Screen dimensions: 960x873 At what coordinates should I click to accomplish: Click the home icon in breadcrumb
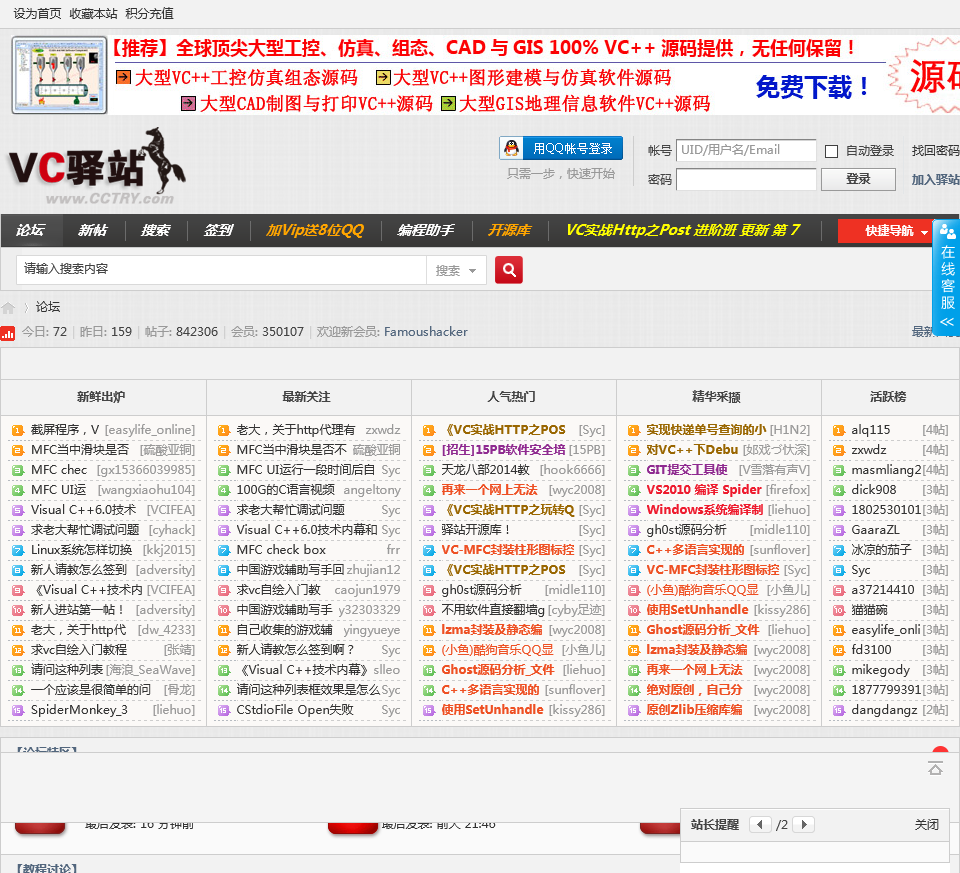click(8, 307)
